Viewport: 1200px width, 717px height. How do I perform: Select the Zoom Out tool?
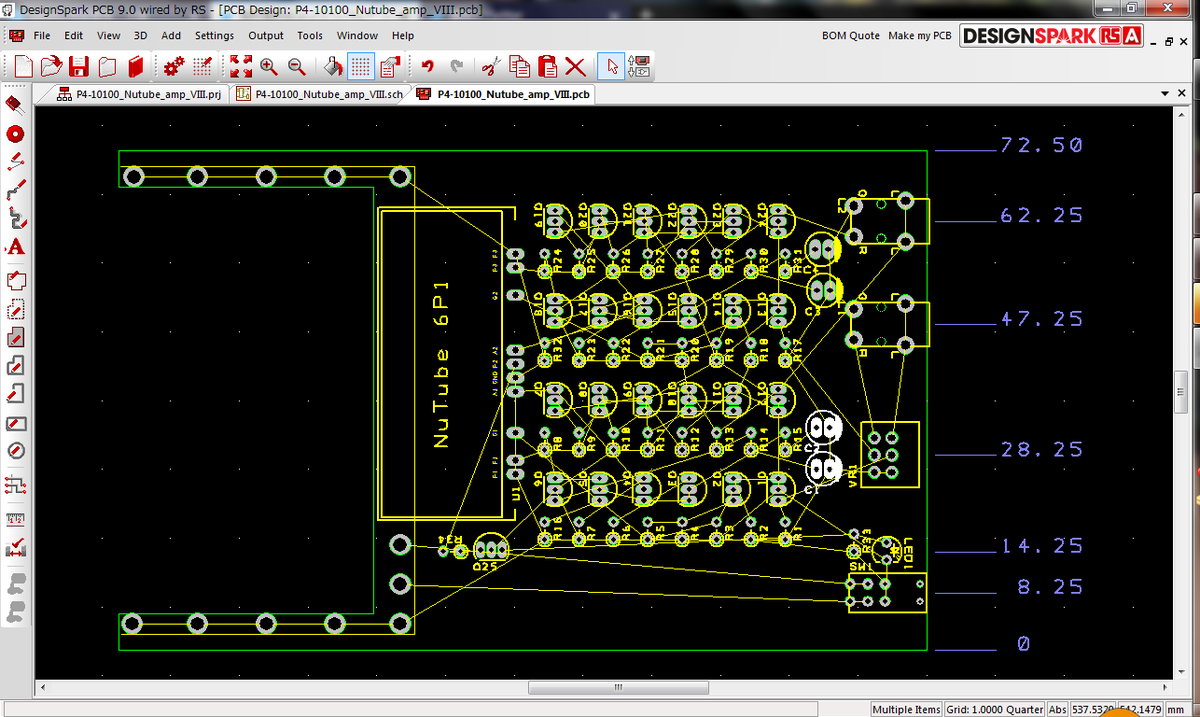pos(297,66)
